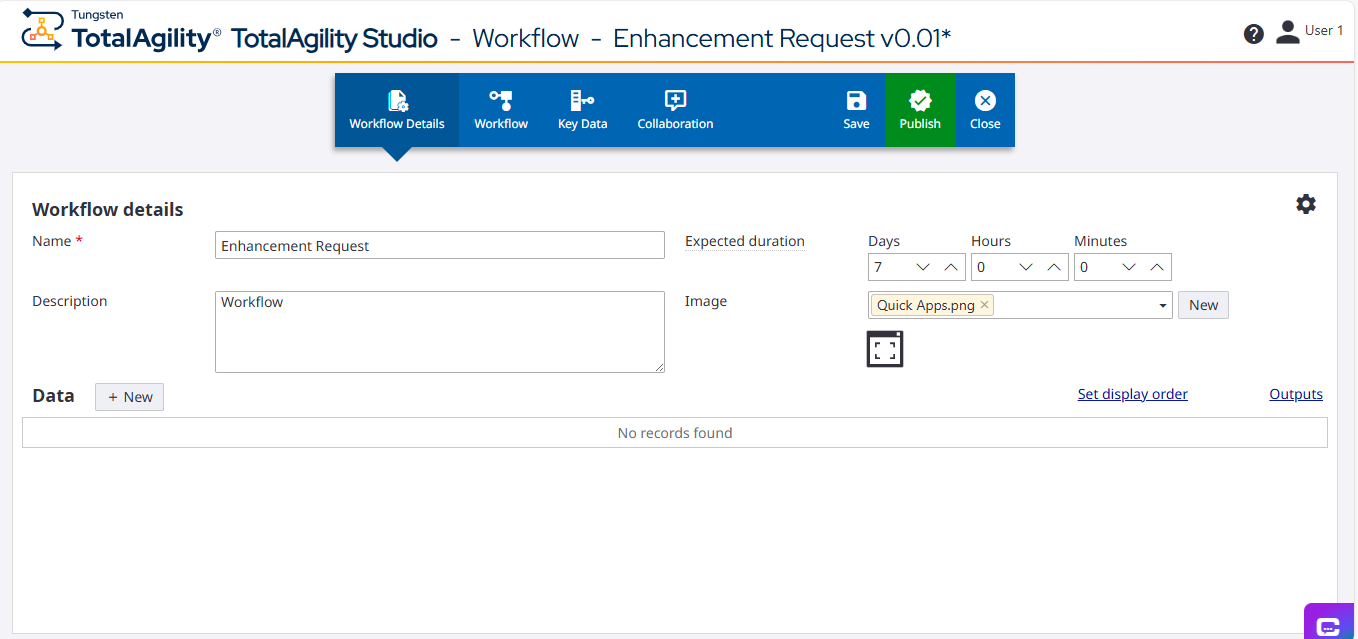The height and width of the screenshot is (639, 1358).
Task: Open workflow settings gear icon
Action: click(1306, 204)
